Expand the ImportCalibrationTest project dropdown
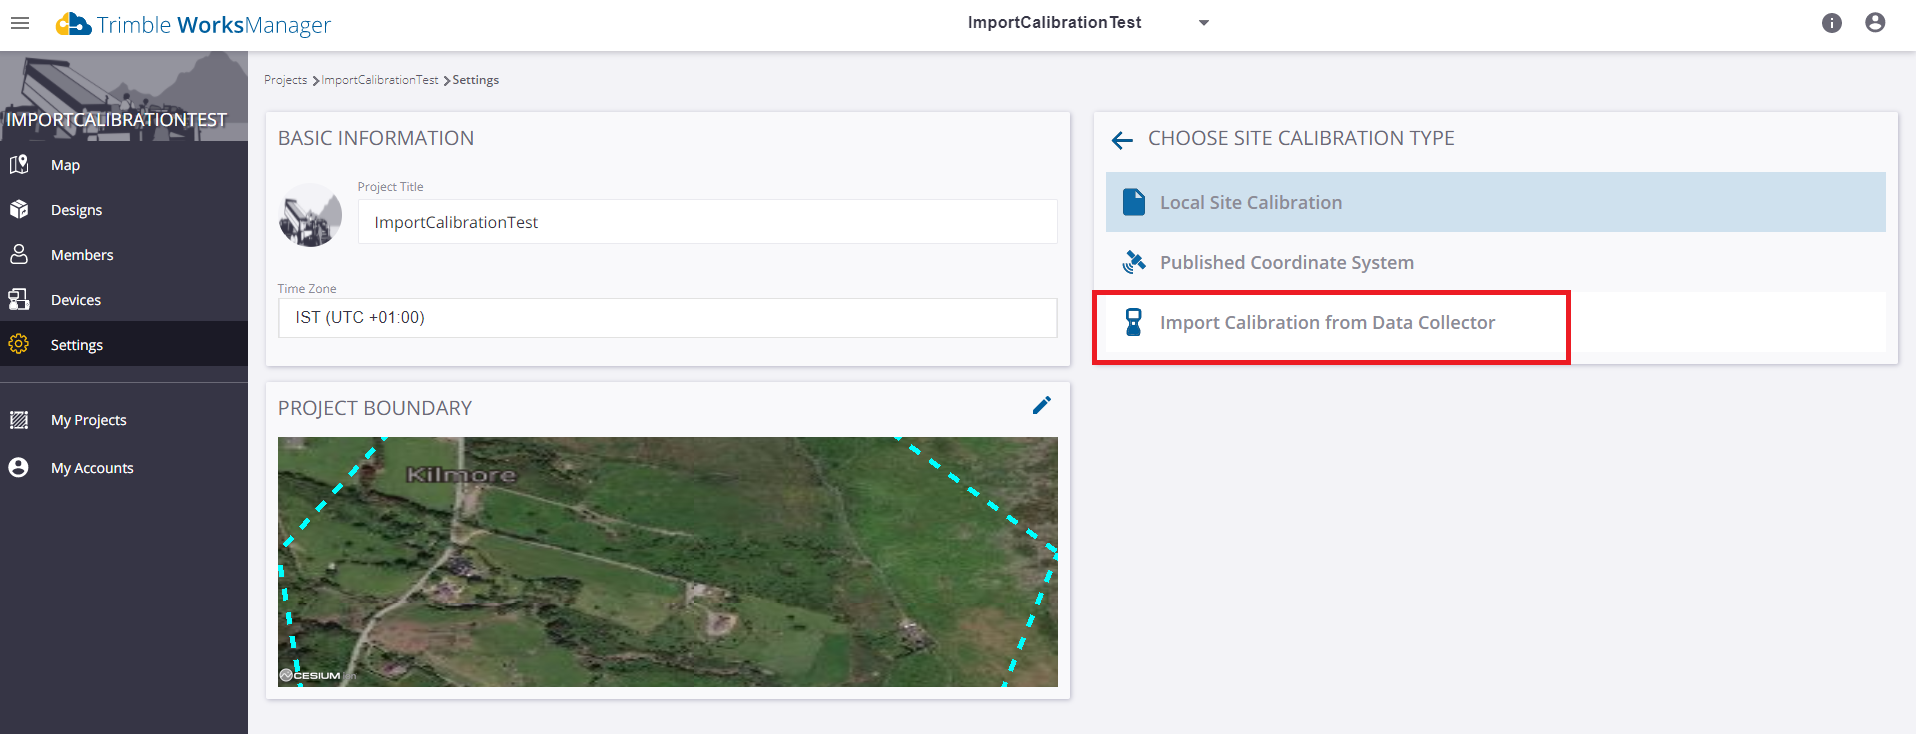 coord(1204,23)
